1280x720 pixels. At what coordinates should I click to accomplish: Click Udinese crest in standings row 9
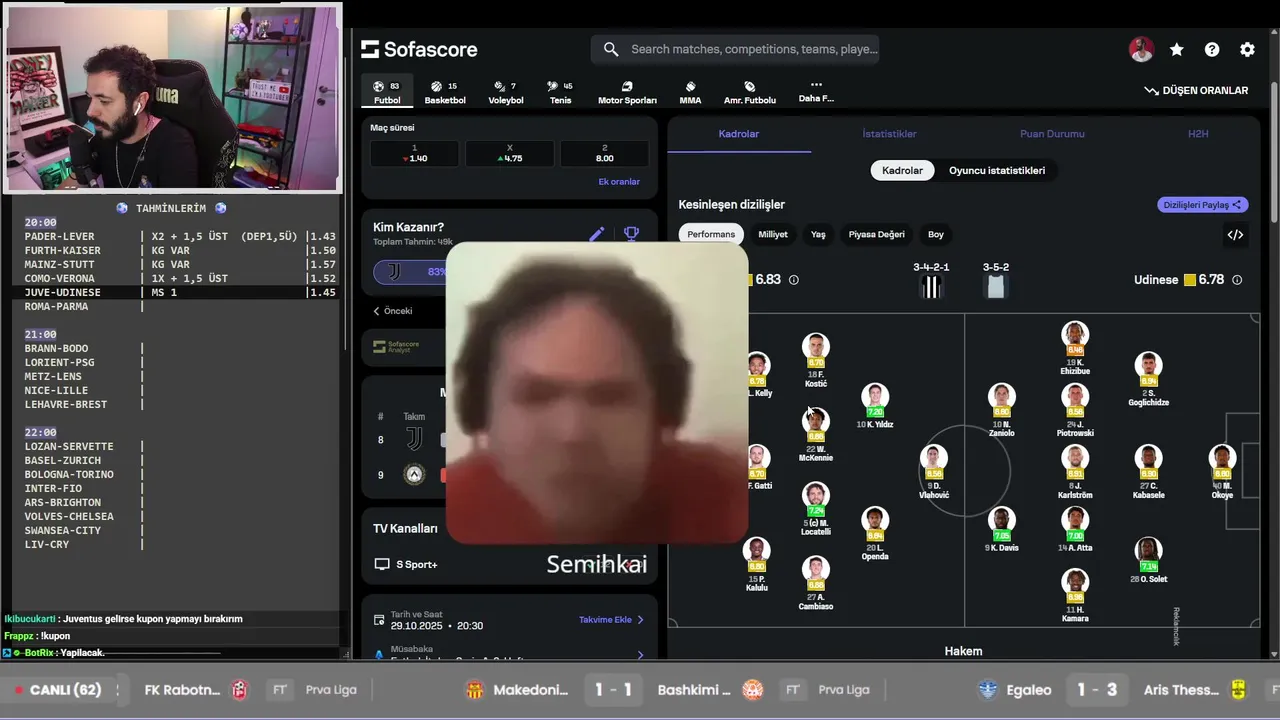(414, 475)
